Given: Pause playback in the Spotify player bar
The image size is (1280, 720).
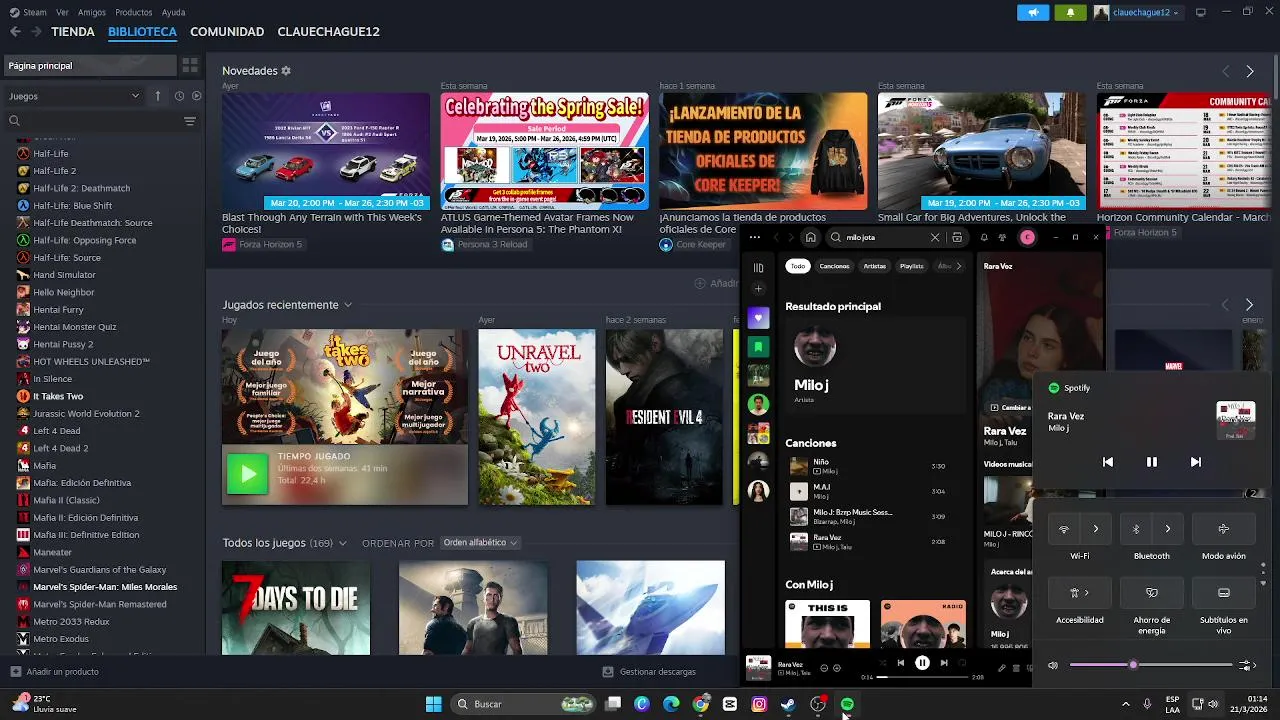Looking at the screenshot, I should pyautogui.click(x=922, y=662).
